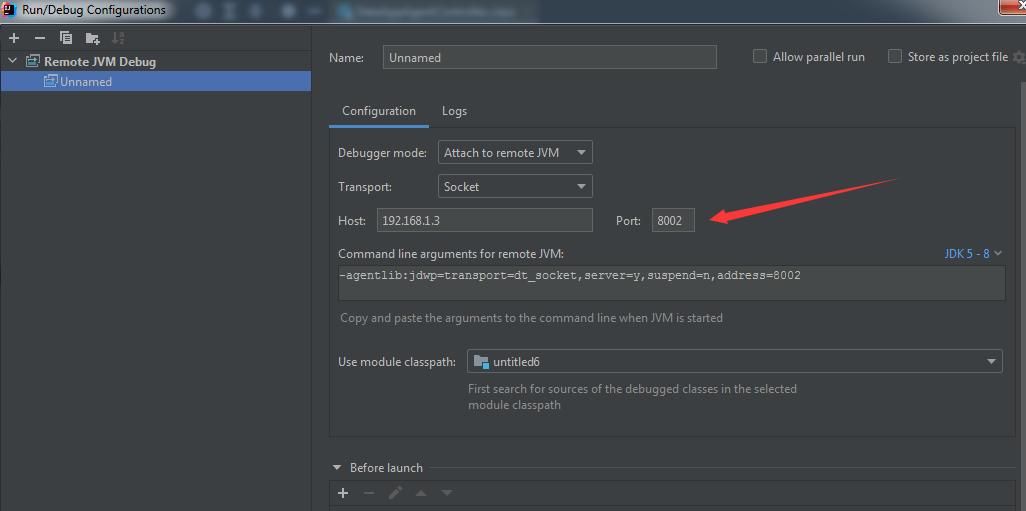1026x511 pixels.
Task: Select the Configuration tab
Action: pyautogui.click(x=379, y=111)
